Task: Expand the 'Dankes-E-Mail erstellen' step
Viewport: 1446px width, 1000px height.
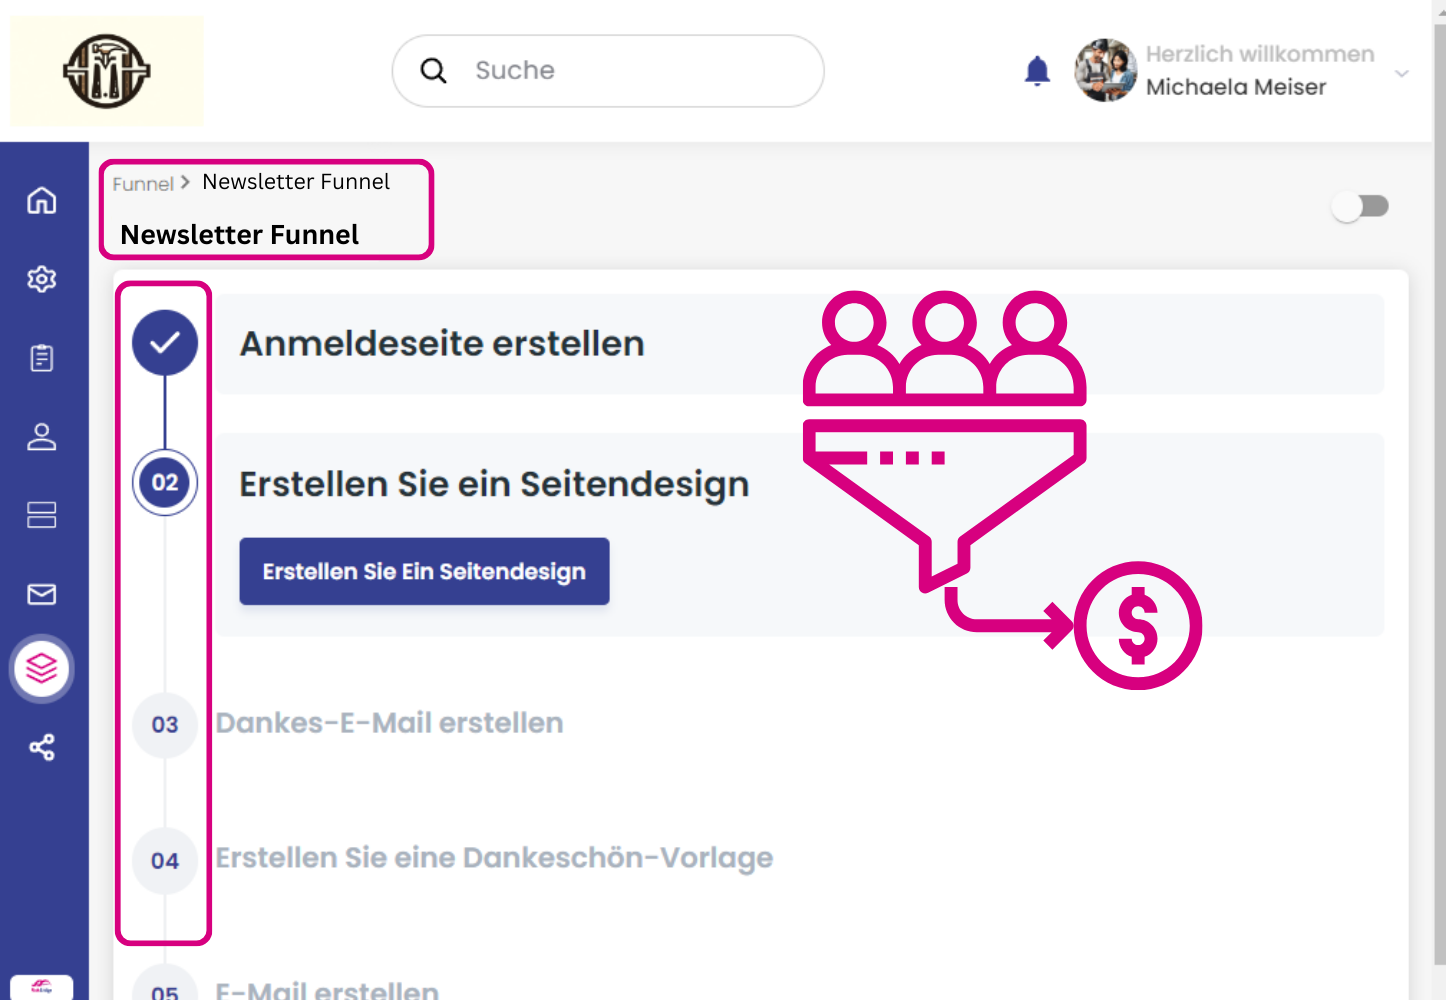Action: pyautogui.click(x=389, y=723)
